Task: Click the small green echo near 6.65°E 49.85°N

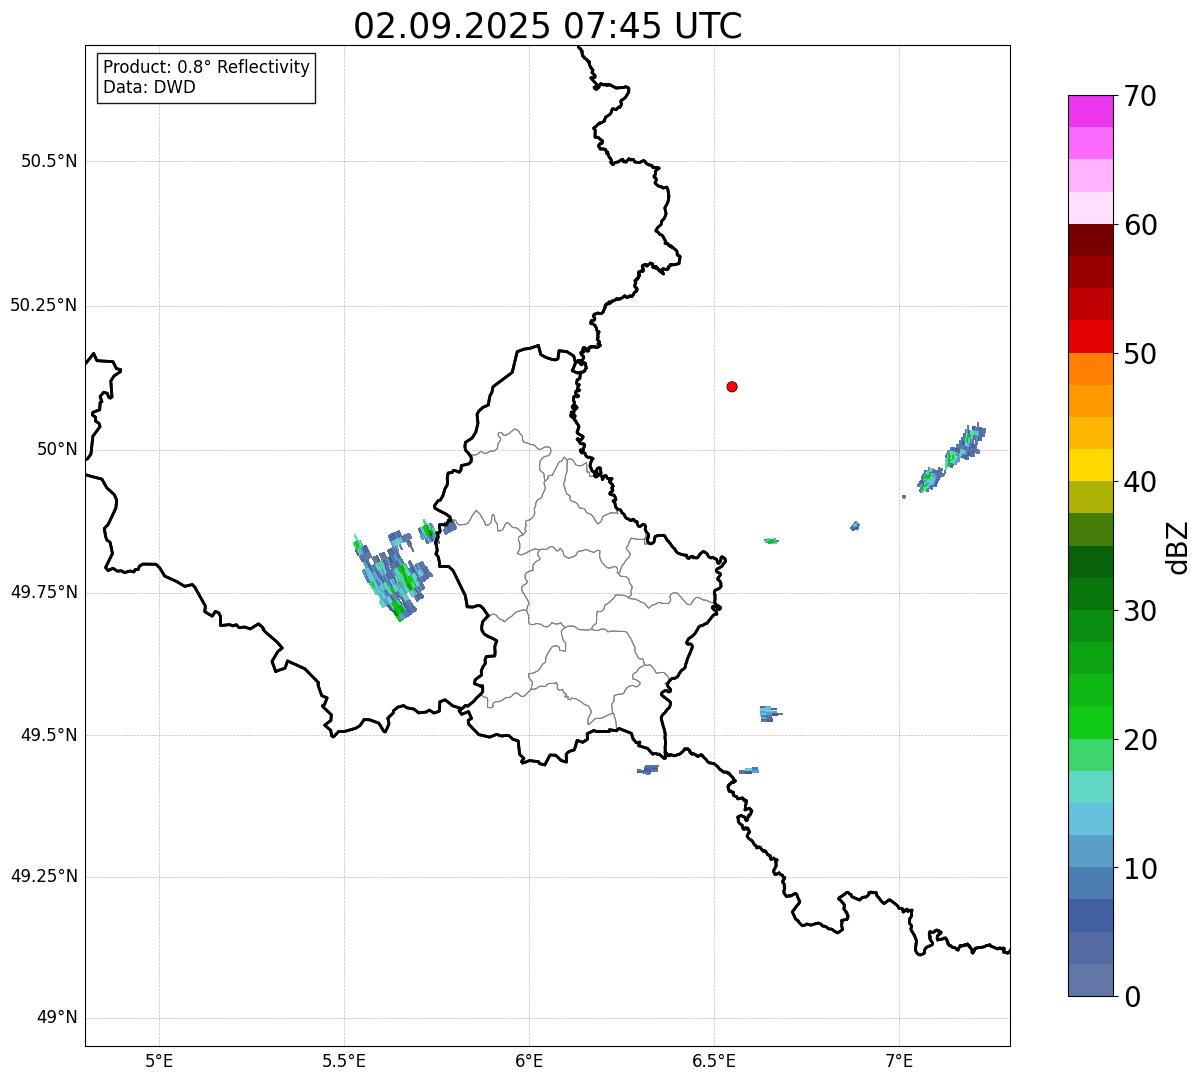Action: (771, 541)
